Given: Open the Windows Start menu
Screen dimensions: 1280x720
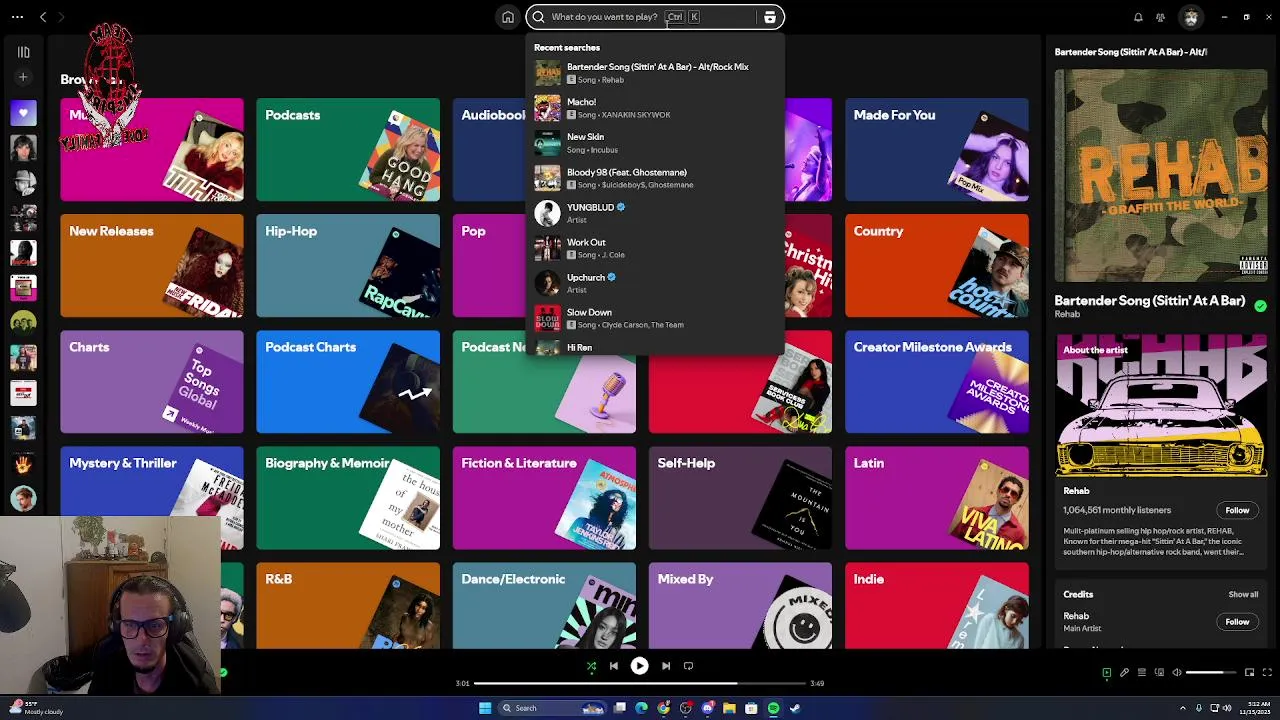Looking at the screenshot, I should (485, 708).
